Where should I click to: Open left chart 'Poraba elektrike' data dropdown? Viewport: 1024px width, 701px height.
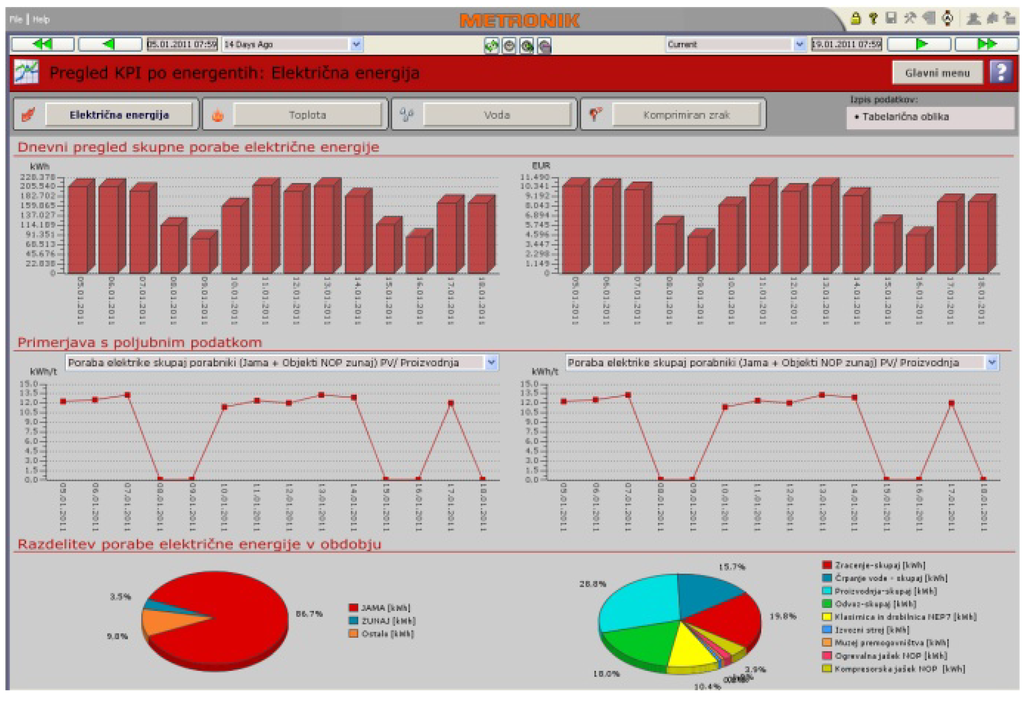(490, 362)
